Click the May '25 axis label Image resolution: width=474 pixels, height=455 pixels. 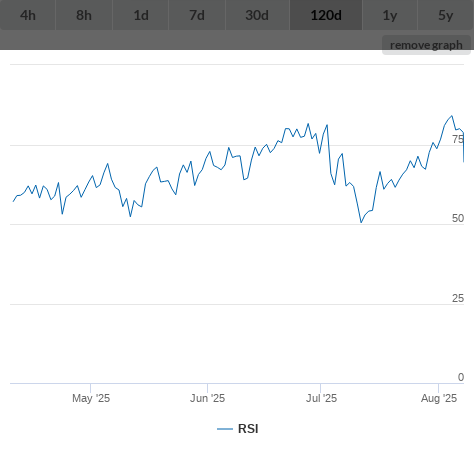tap(91, 398)
